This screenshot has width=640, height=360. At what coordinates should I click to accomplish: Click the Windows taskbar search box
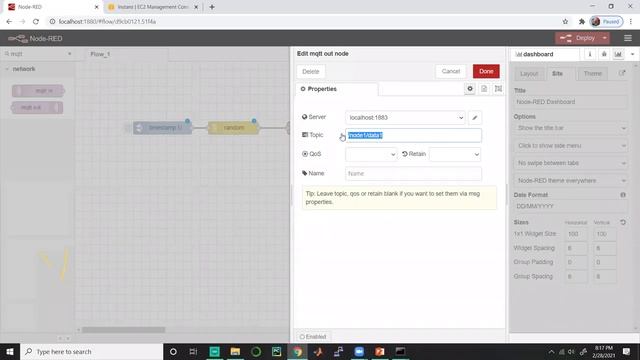tap(91, 351)
